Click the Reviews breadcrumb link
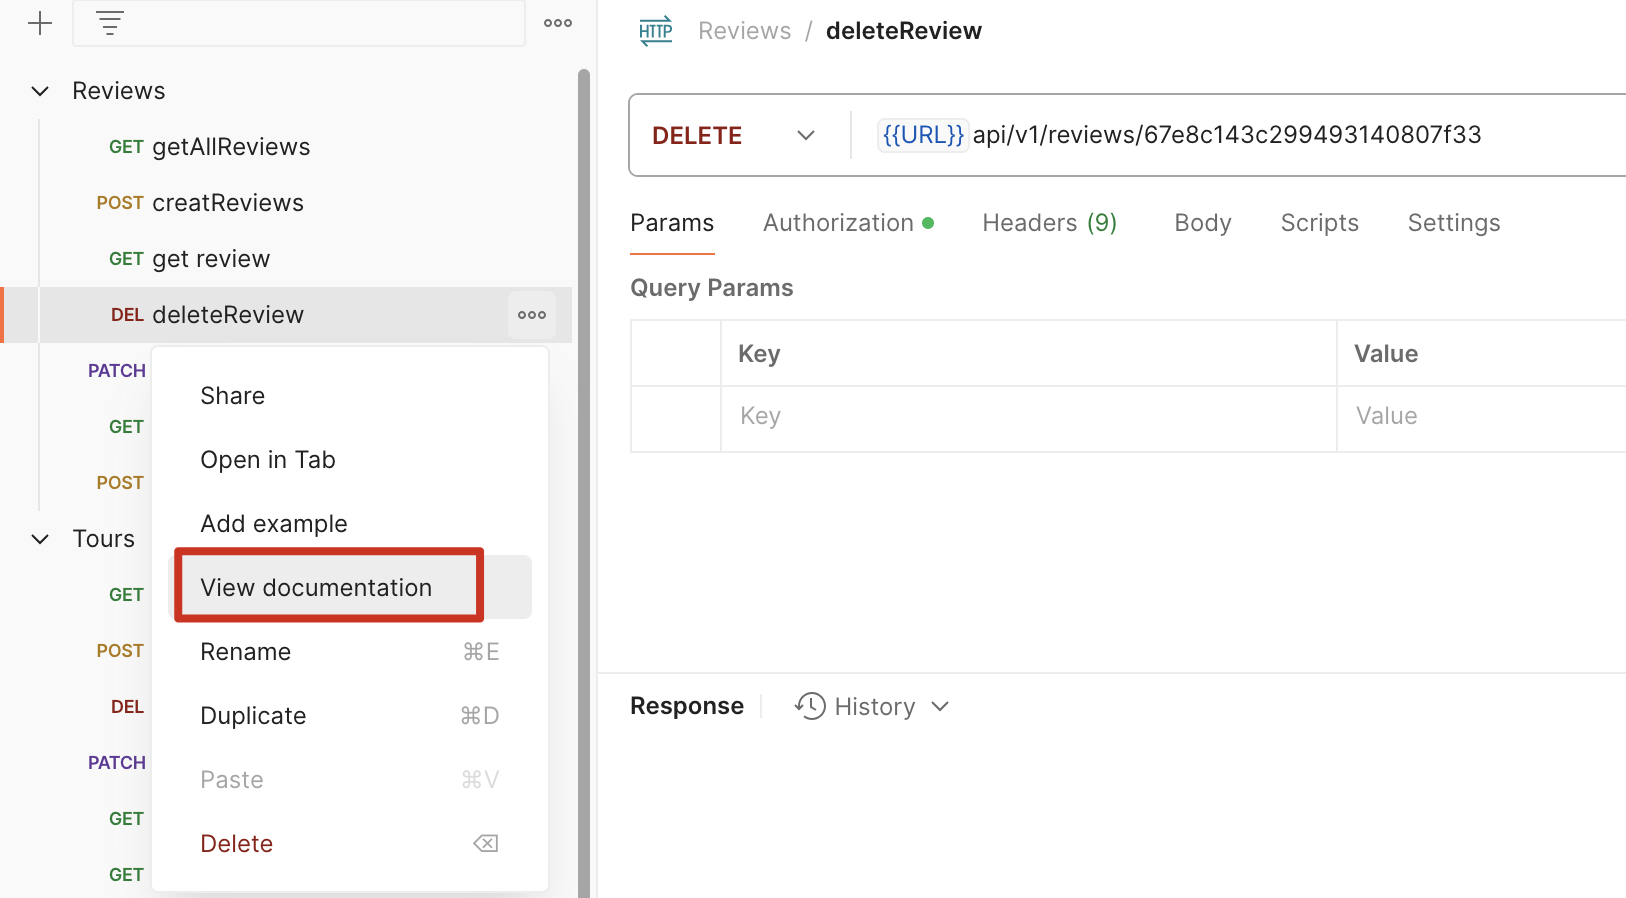This screenshot has height=898, width=1626. 744,31
